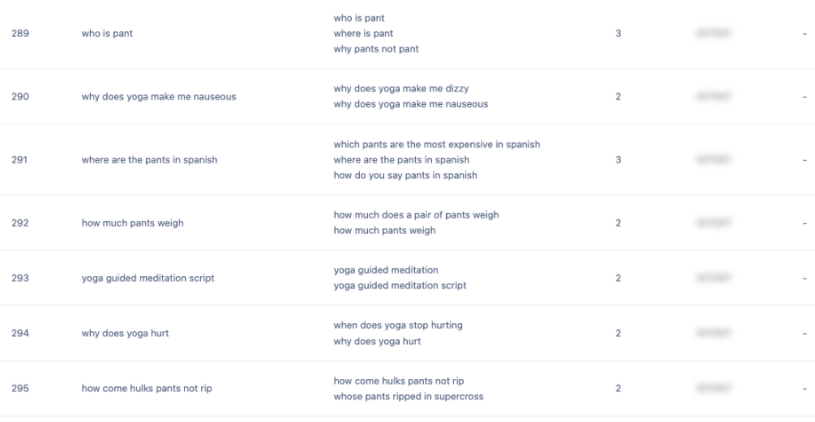Click the keyword "why pants not pant"
Viewport: 815px width, 422px height.
click(376, 49)
